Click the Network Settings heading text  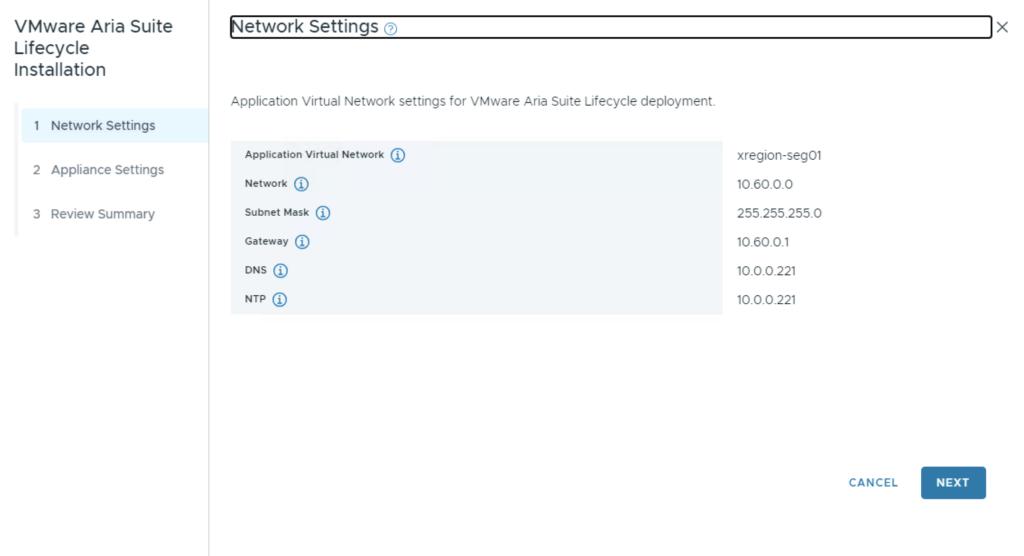pyautogui.click(x=305, y=27)
